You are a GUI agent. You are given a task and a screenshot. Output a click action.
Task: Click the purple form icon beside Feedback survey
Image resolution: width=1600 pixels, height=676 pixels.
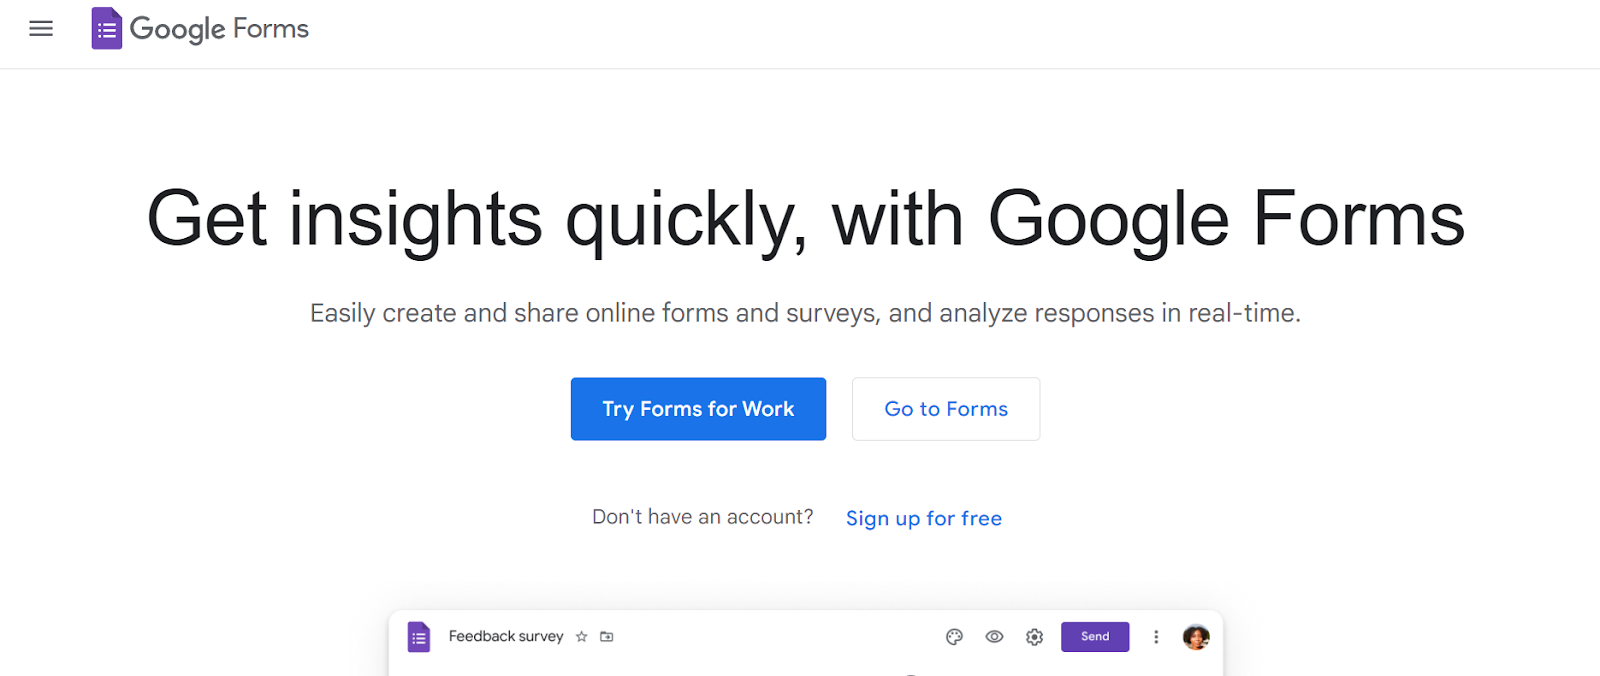(419, 637)
